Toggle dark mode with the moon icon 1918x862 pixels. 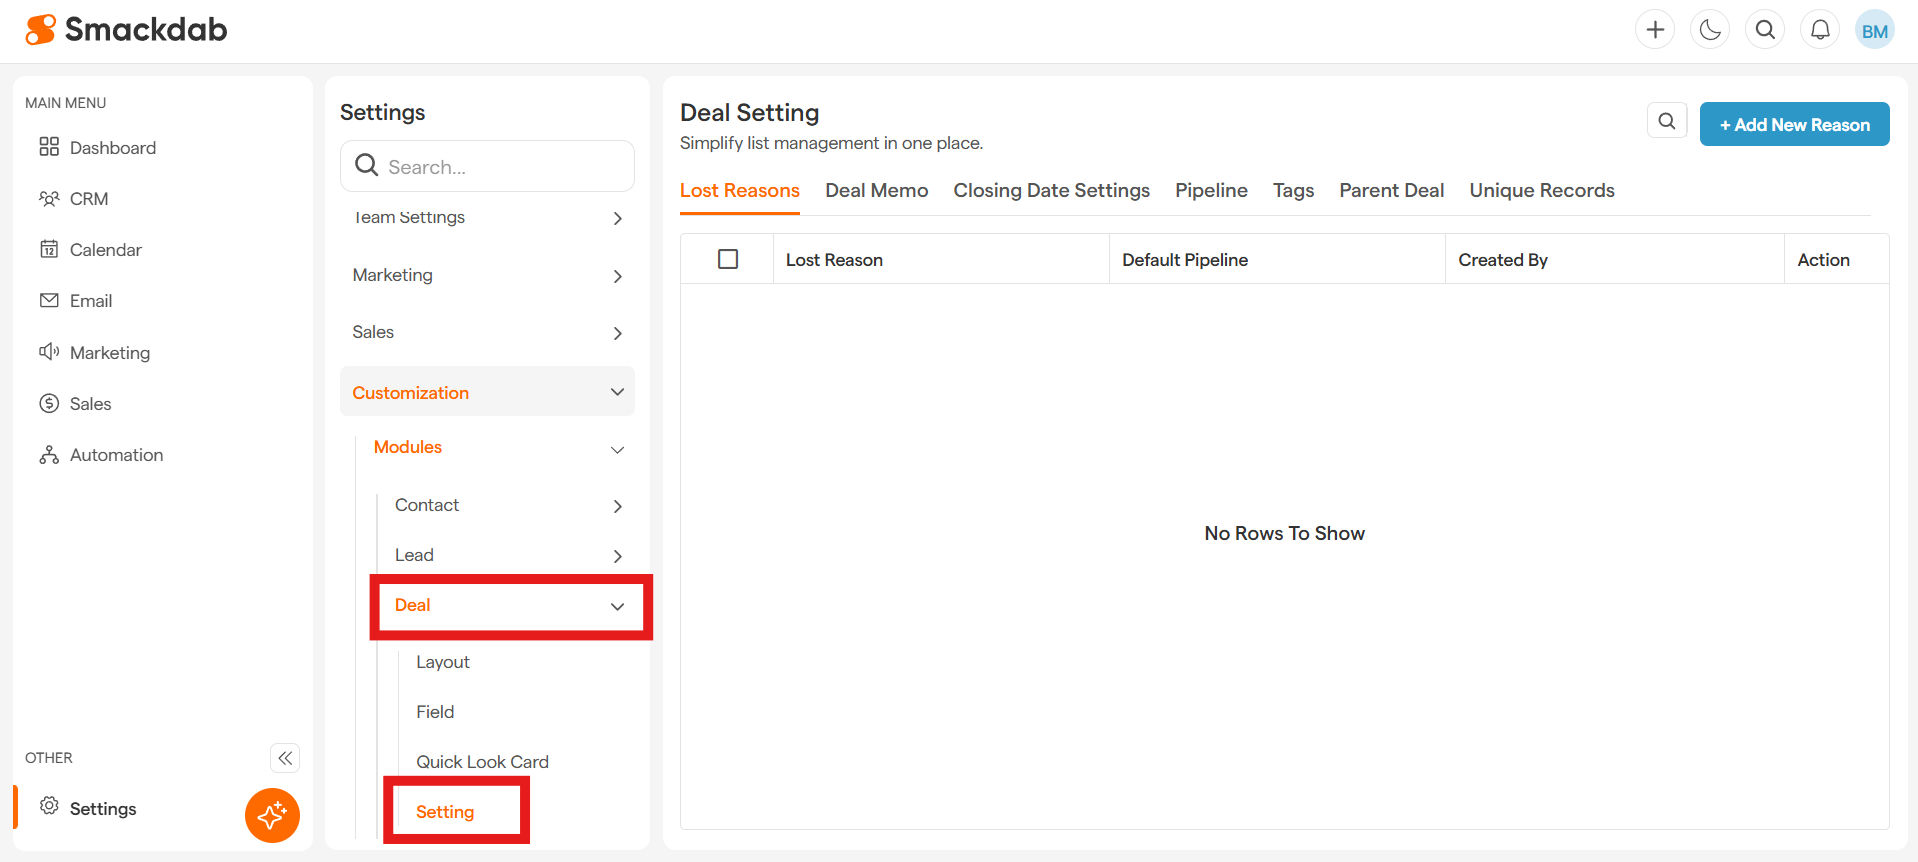point(1710,30)
